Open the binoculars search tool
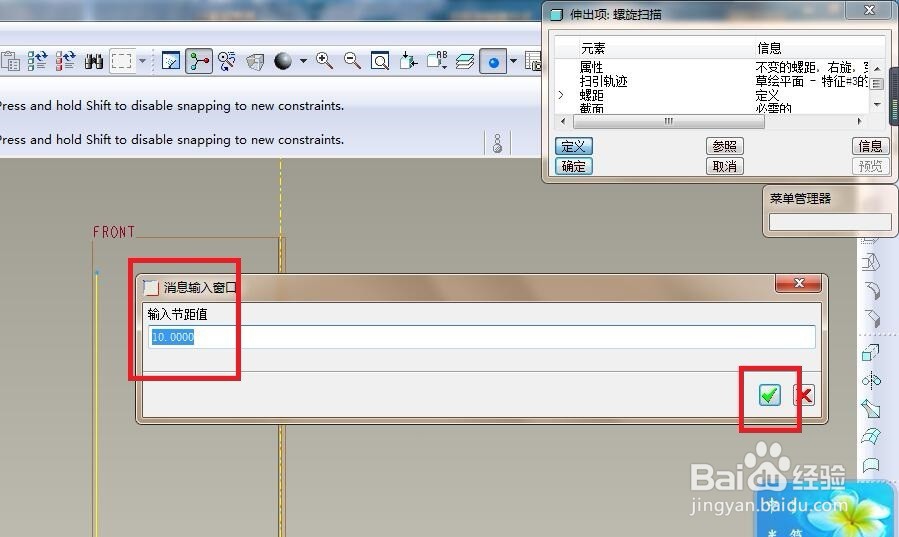Image resolution: width=899 pixels, height=537 pixels. click(93, 61)
